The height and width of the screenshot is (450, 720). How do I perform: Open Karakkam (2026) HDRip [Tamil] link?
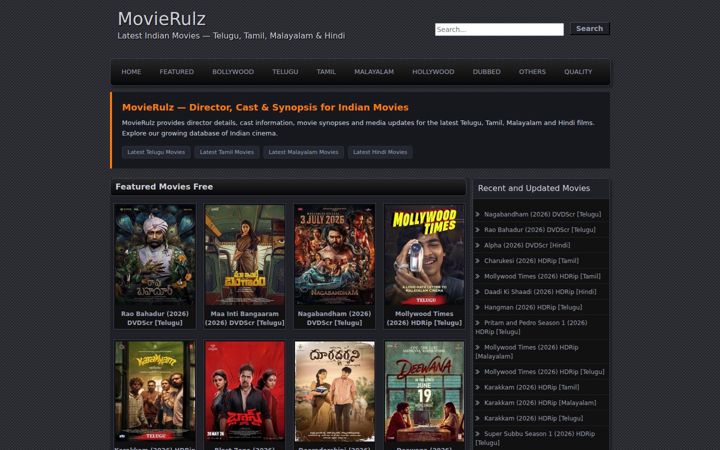[x=531, y=388]
